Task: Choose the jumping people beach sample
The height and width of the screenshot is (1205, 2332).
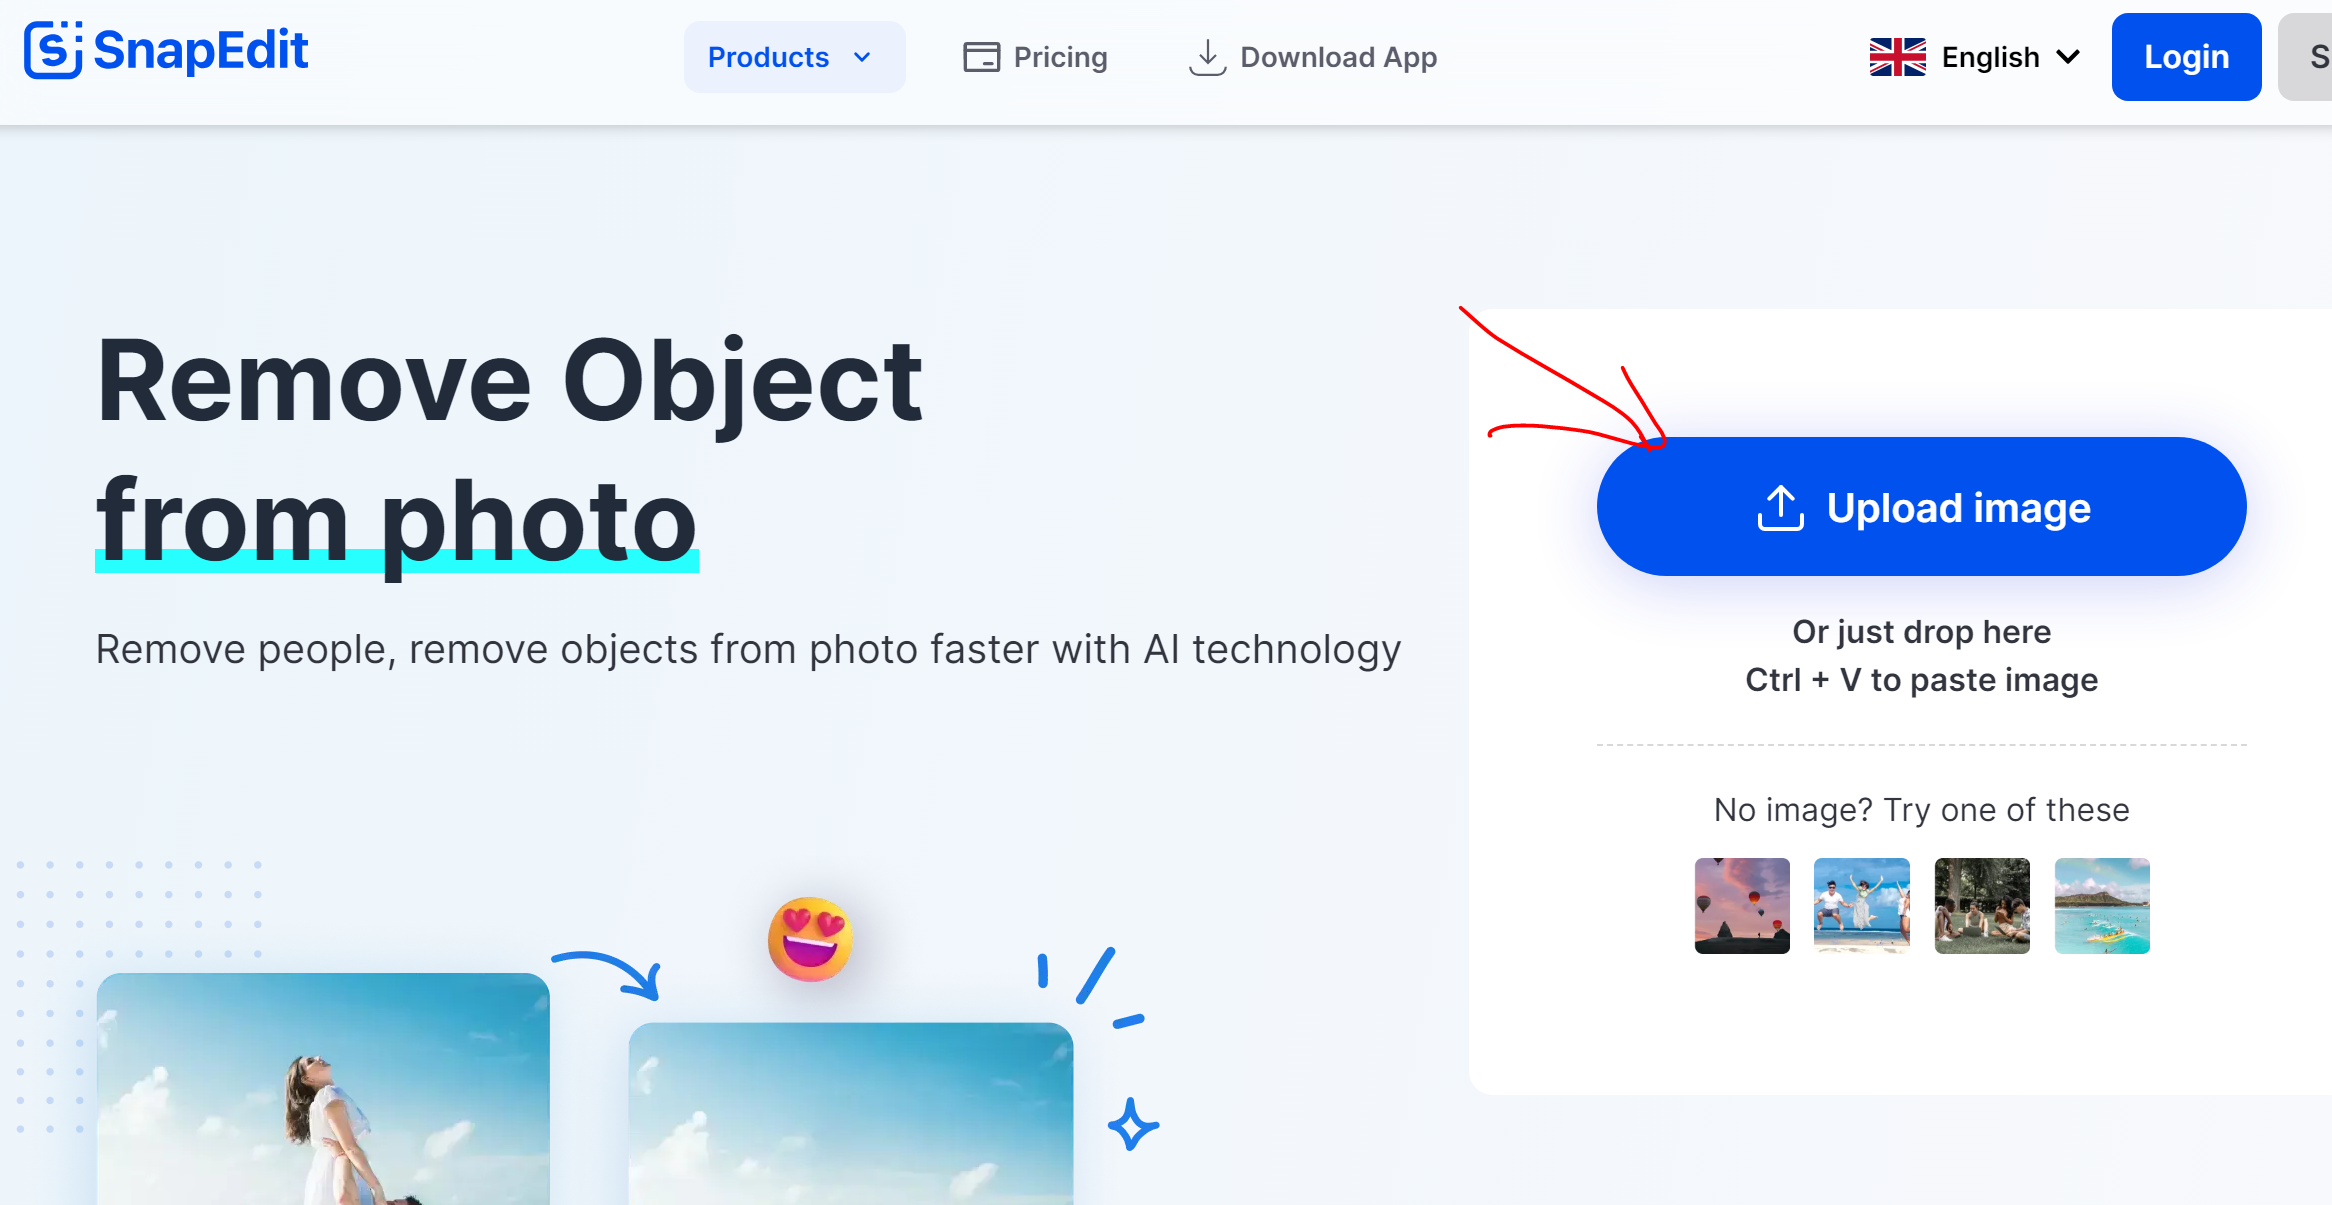Action: coord(1861,906)
